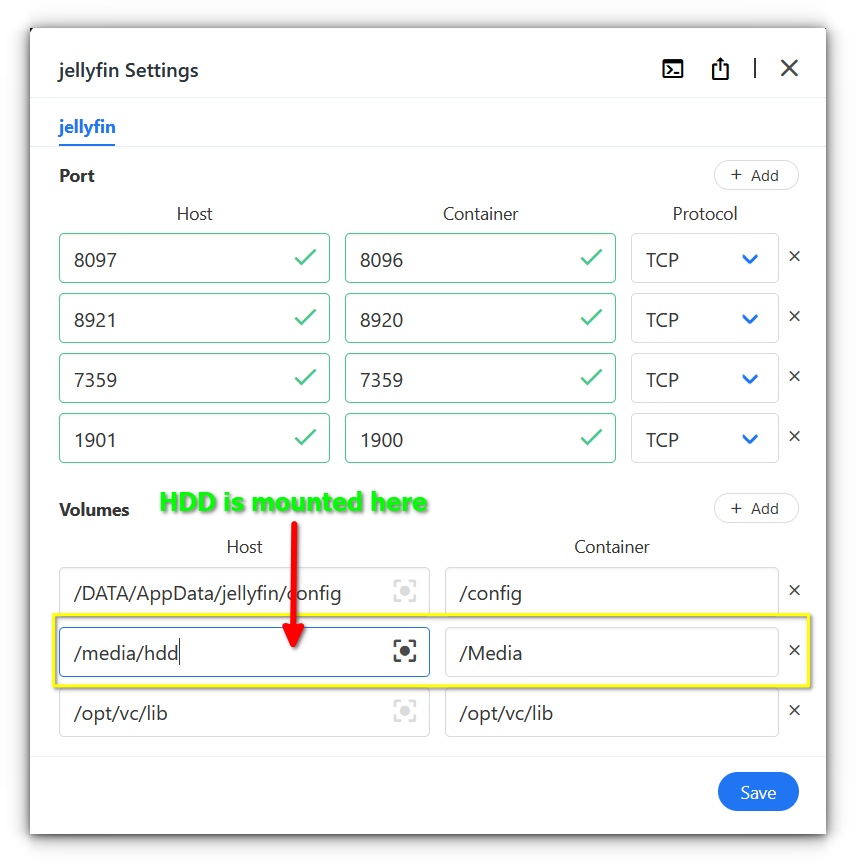Click the share/export settings icon

pos(720,68)
